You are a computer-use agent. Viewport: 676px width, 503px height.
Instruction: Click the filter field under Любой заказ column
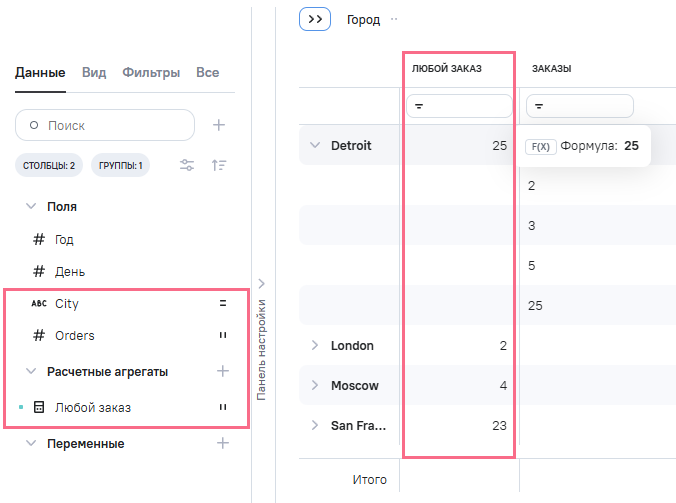[x=458, y=105]
